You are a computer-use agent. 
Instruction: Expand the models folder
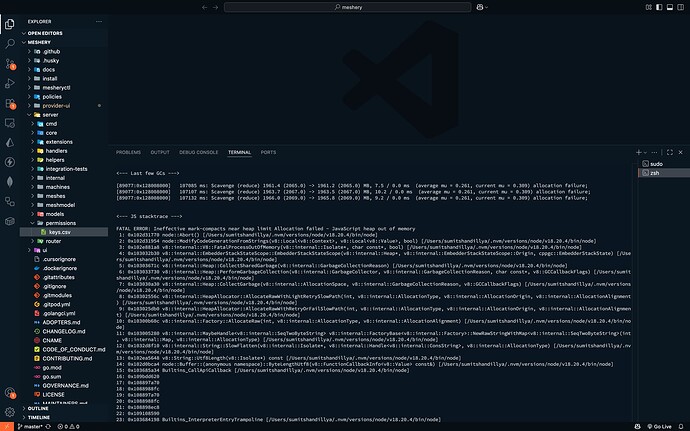pyautogui.click(x=64, y=214)
